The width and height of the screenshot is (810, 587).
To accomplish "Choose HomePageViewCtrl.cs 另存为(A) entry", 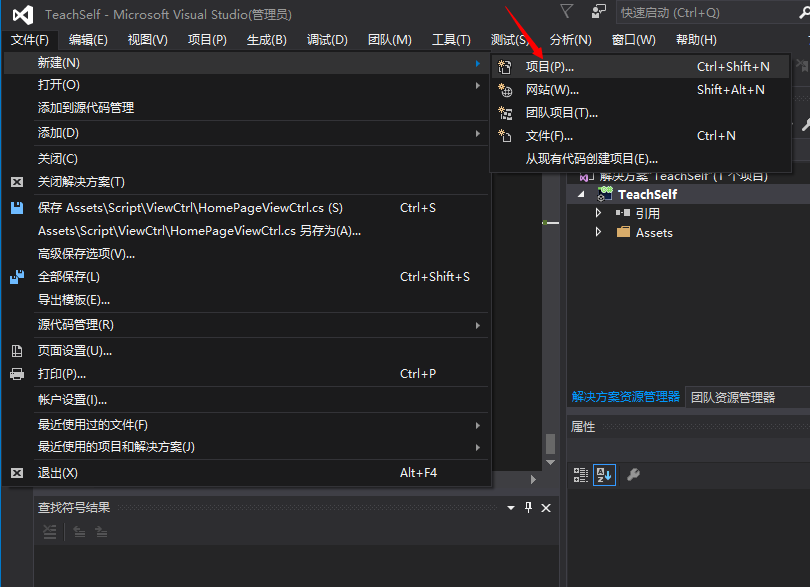I will coord(247,231).
